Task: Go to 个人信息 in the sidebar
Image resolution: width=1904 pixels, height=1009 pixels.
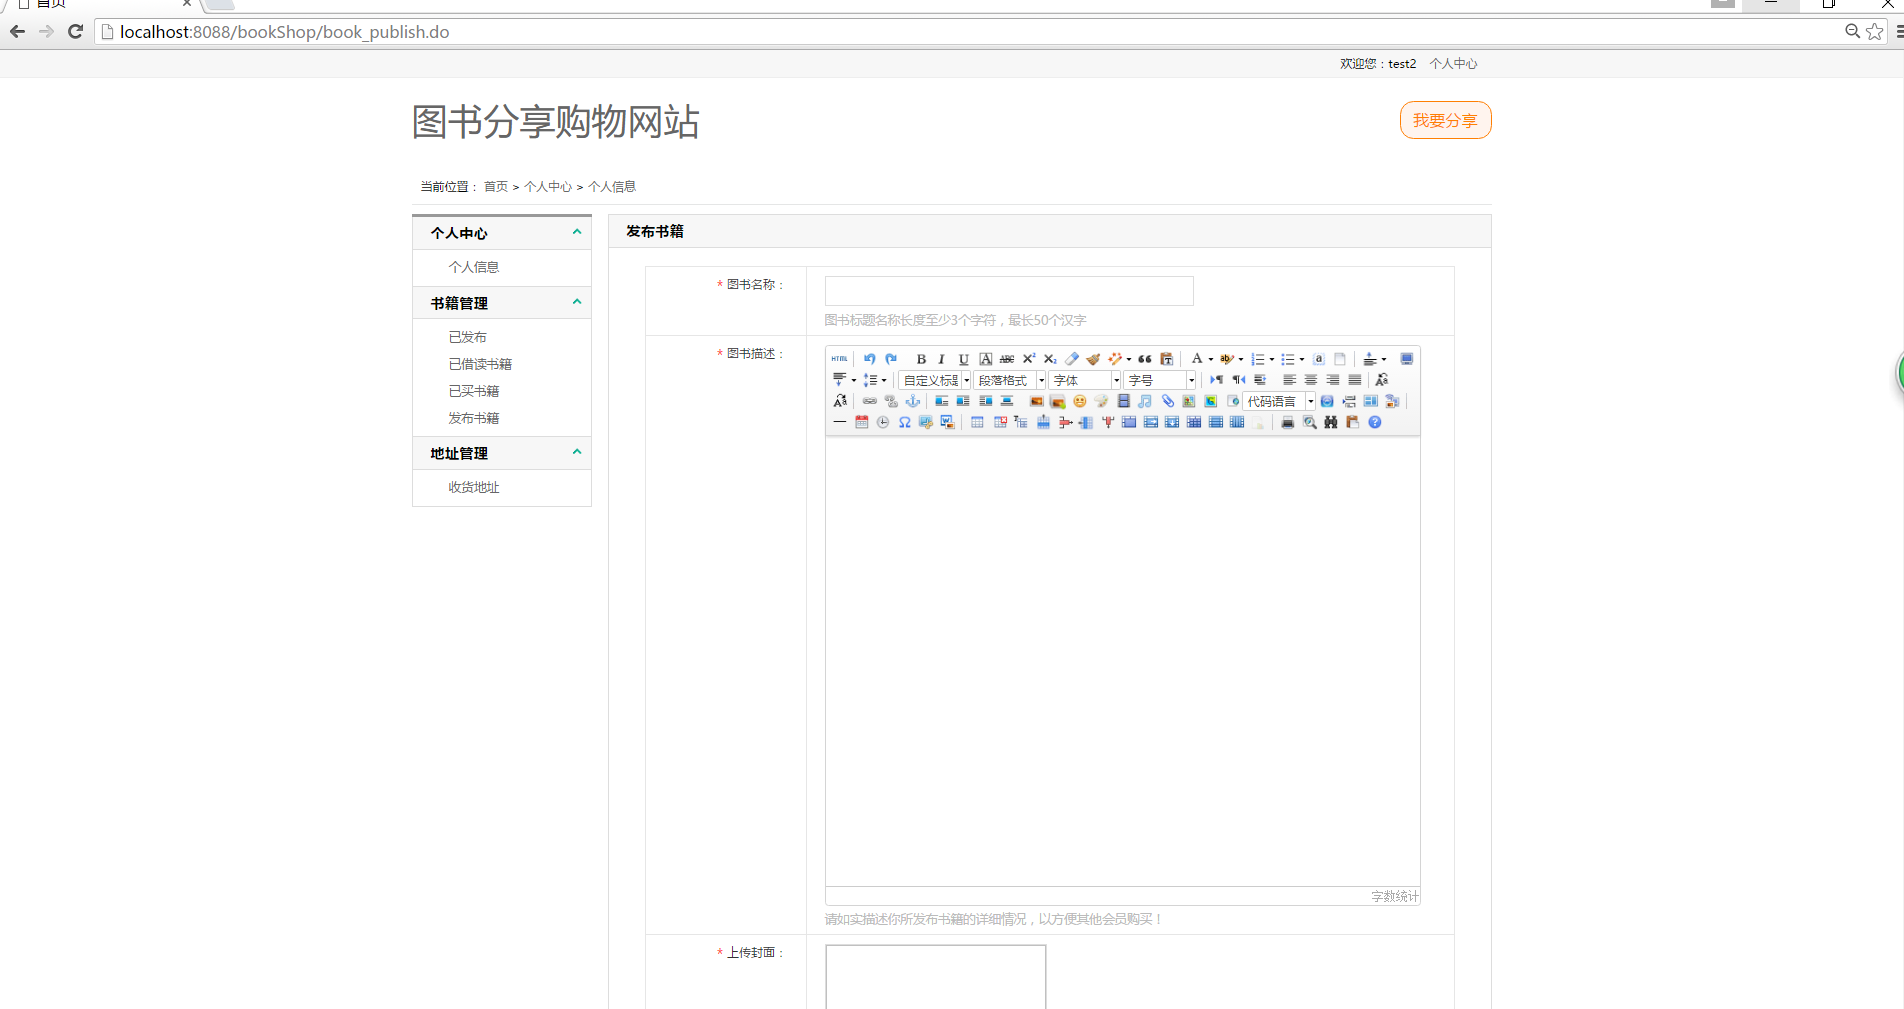Action: (x=474, y=267)
